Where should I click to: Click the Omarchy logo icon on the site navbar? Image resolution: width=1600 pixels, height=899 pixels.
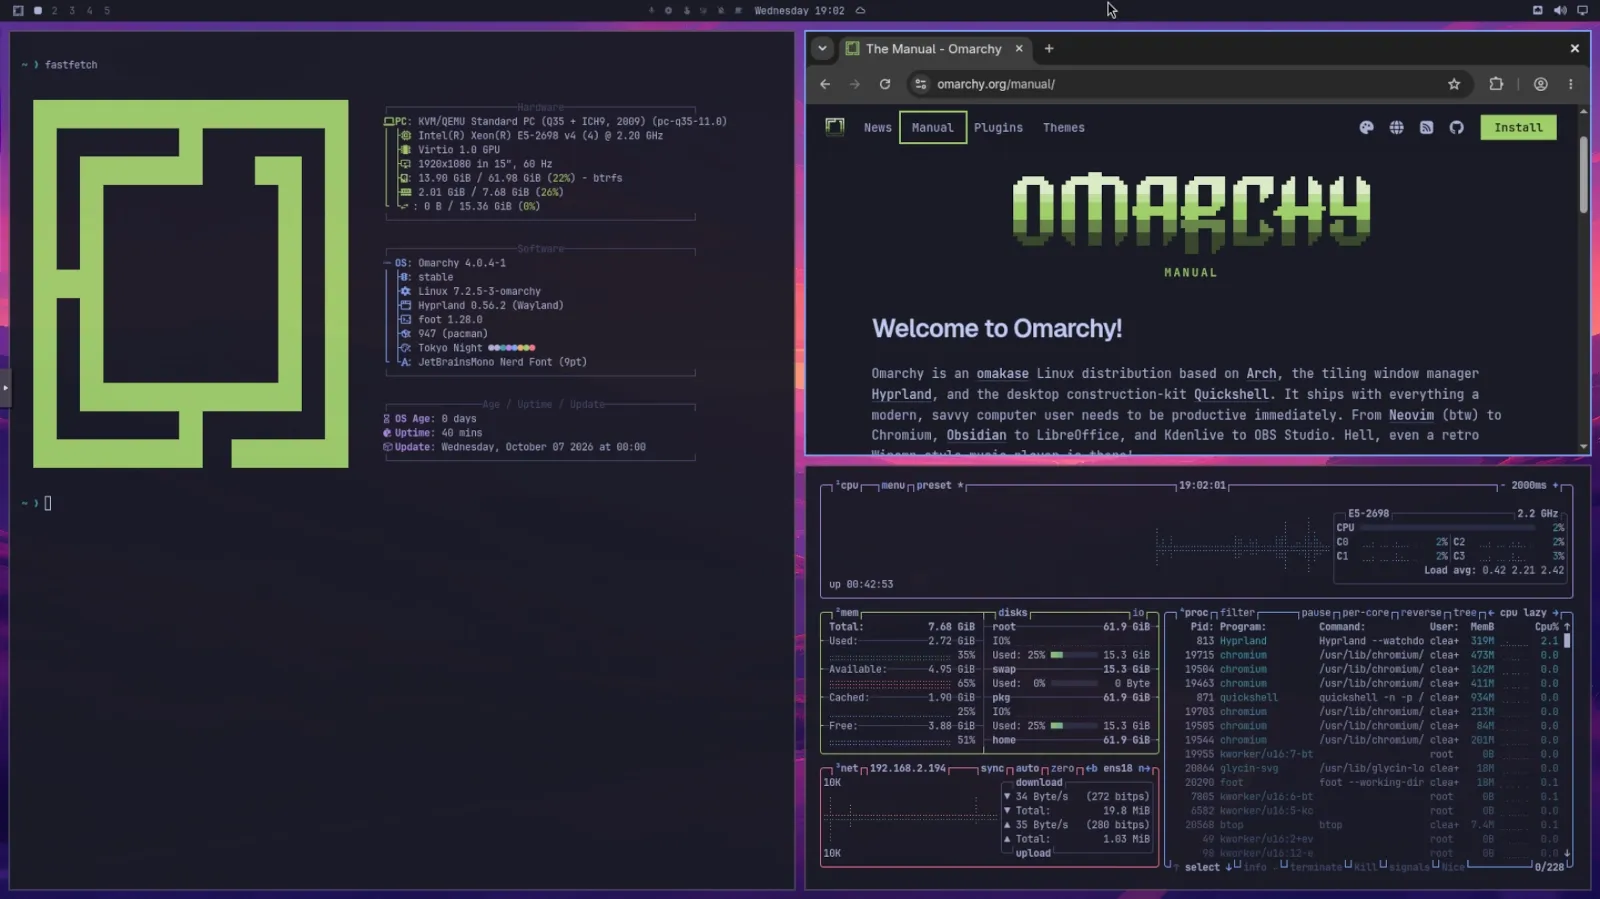pos(835,127)
